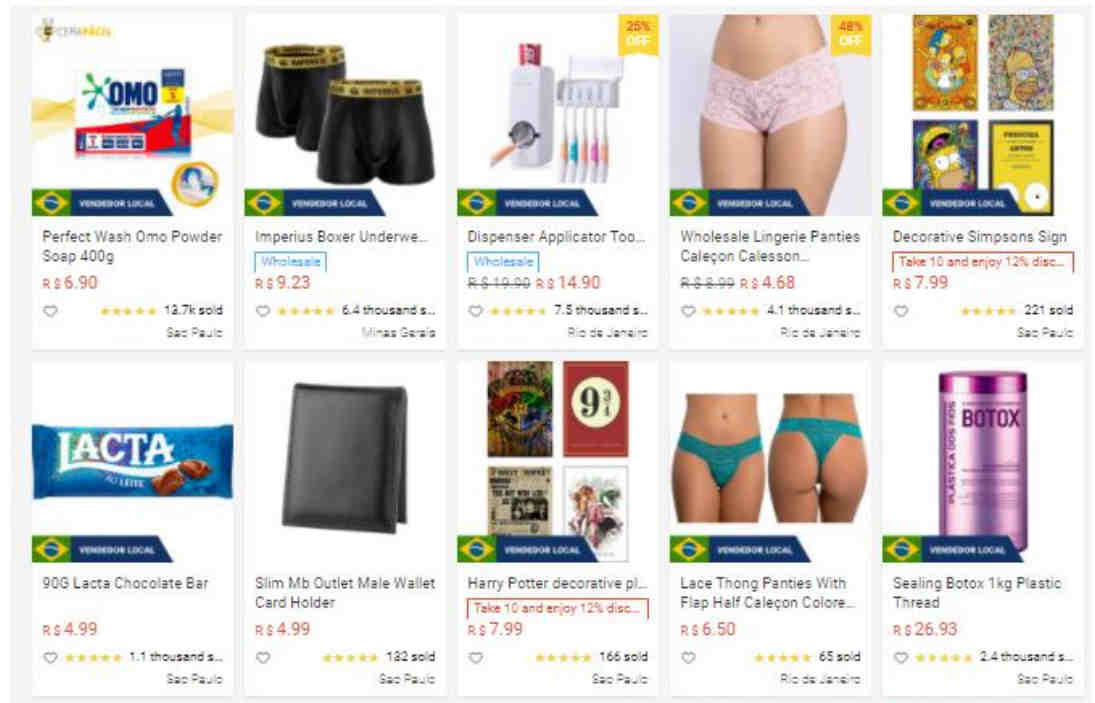Favorite the Lace Thong Panties heart icon
Screen dimensions: 1095x703
point(688,658)
